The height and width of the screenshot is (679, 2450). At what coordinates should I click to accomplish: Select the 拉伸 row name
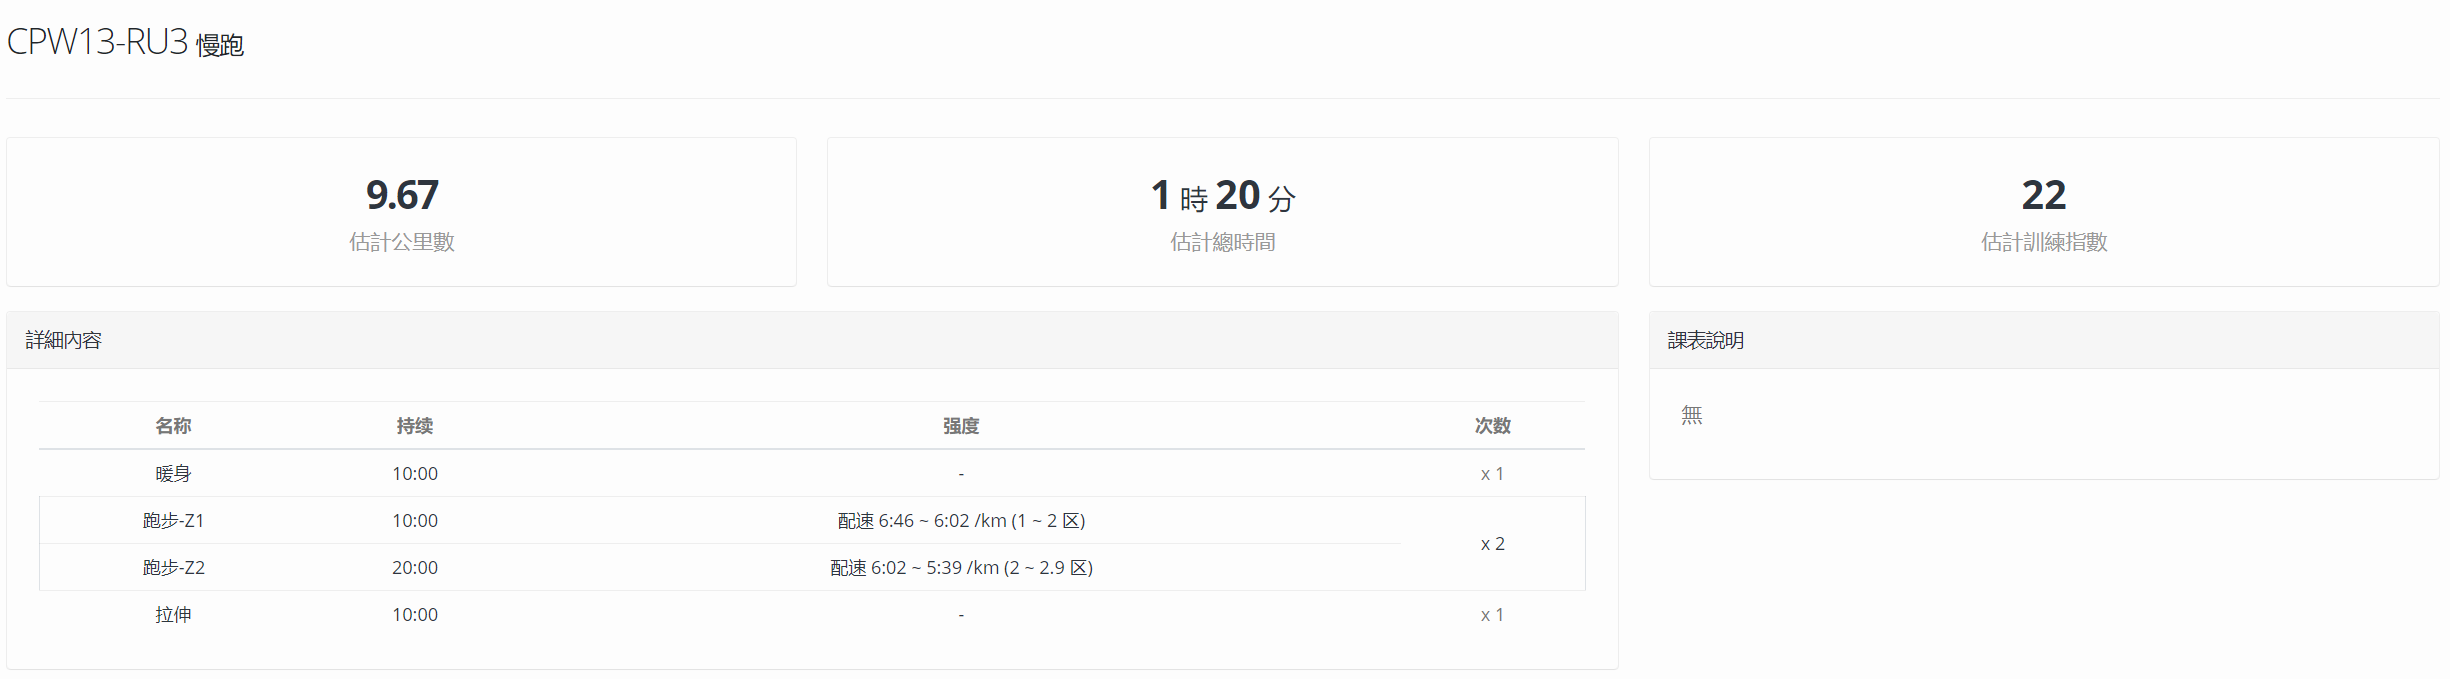point(173,615)
